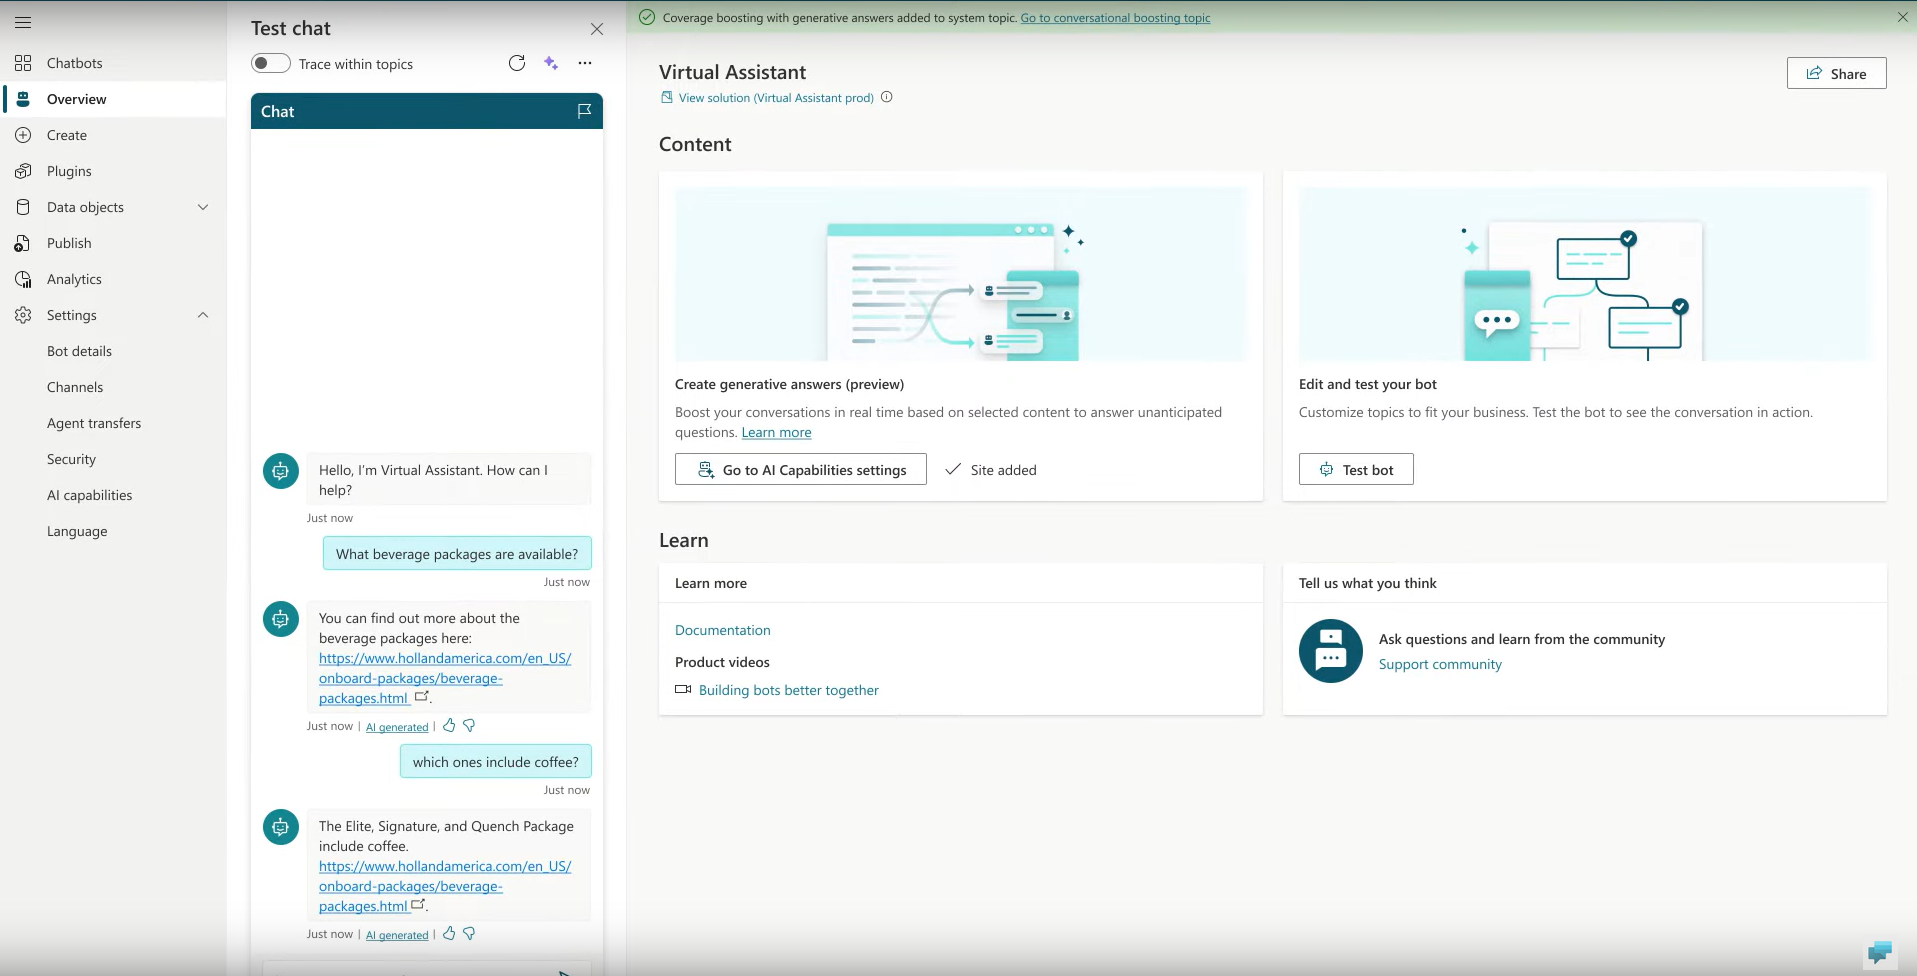
Task: Expand the Data objects menu
Action: tap(203, 207)
